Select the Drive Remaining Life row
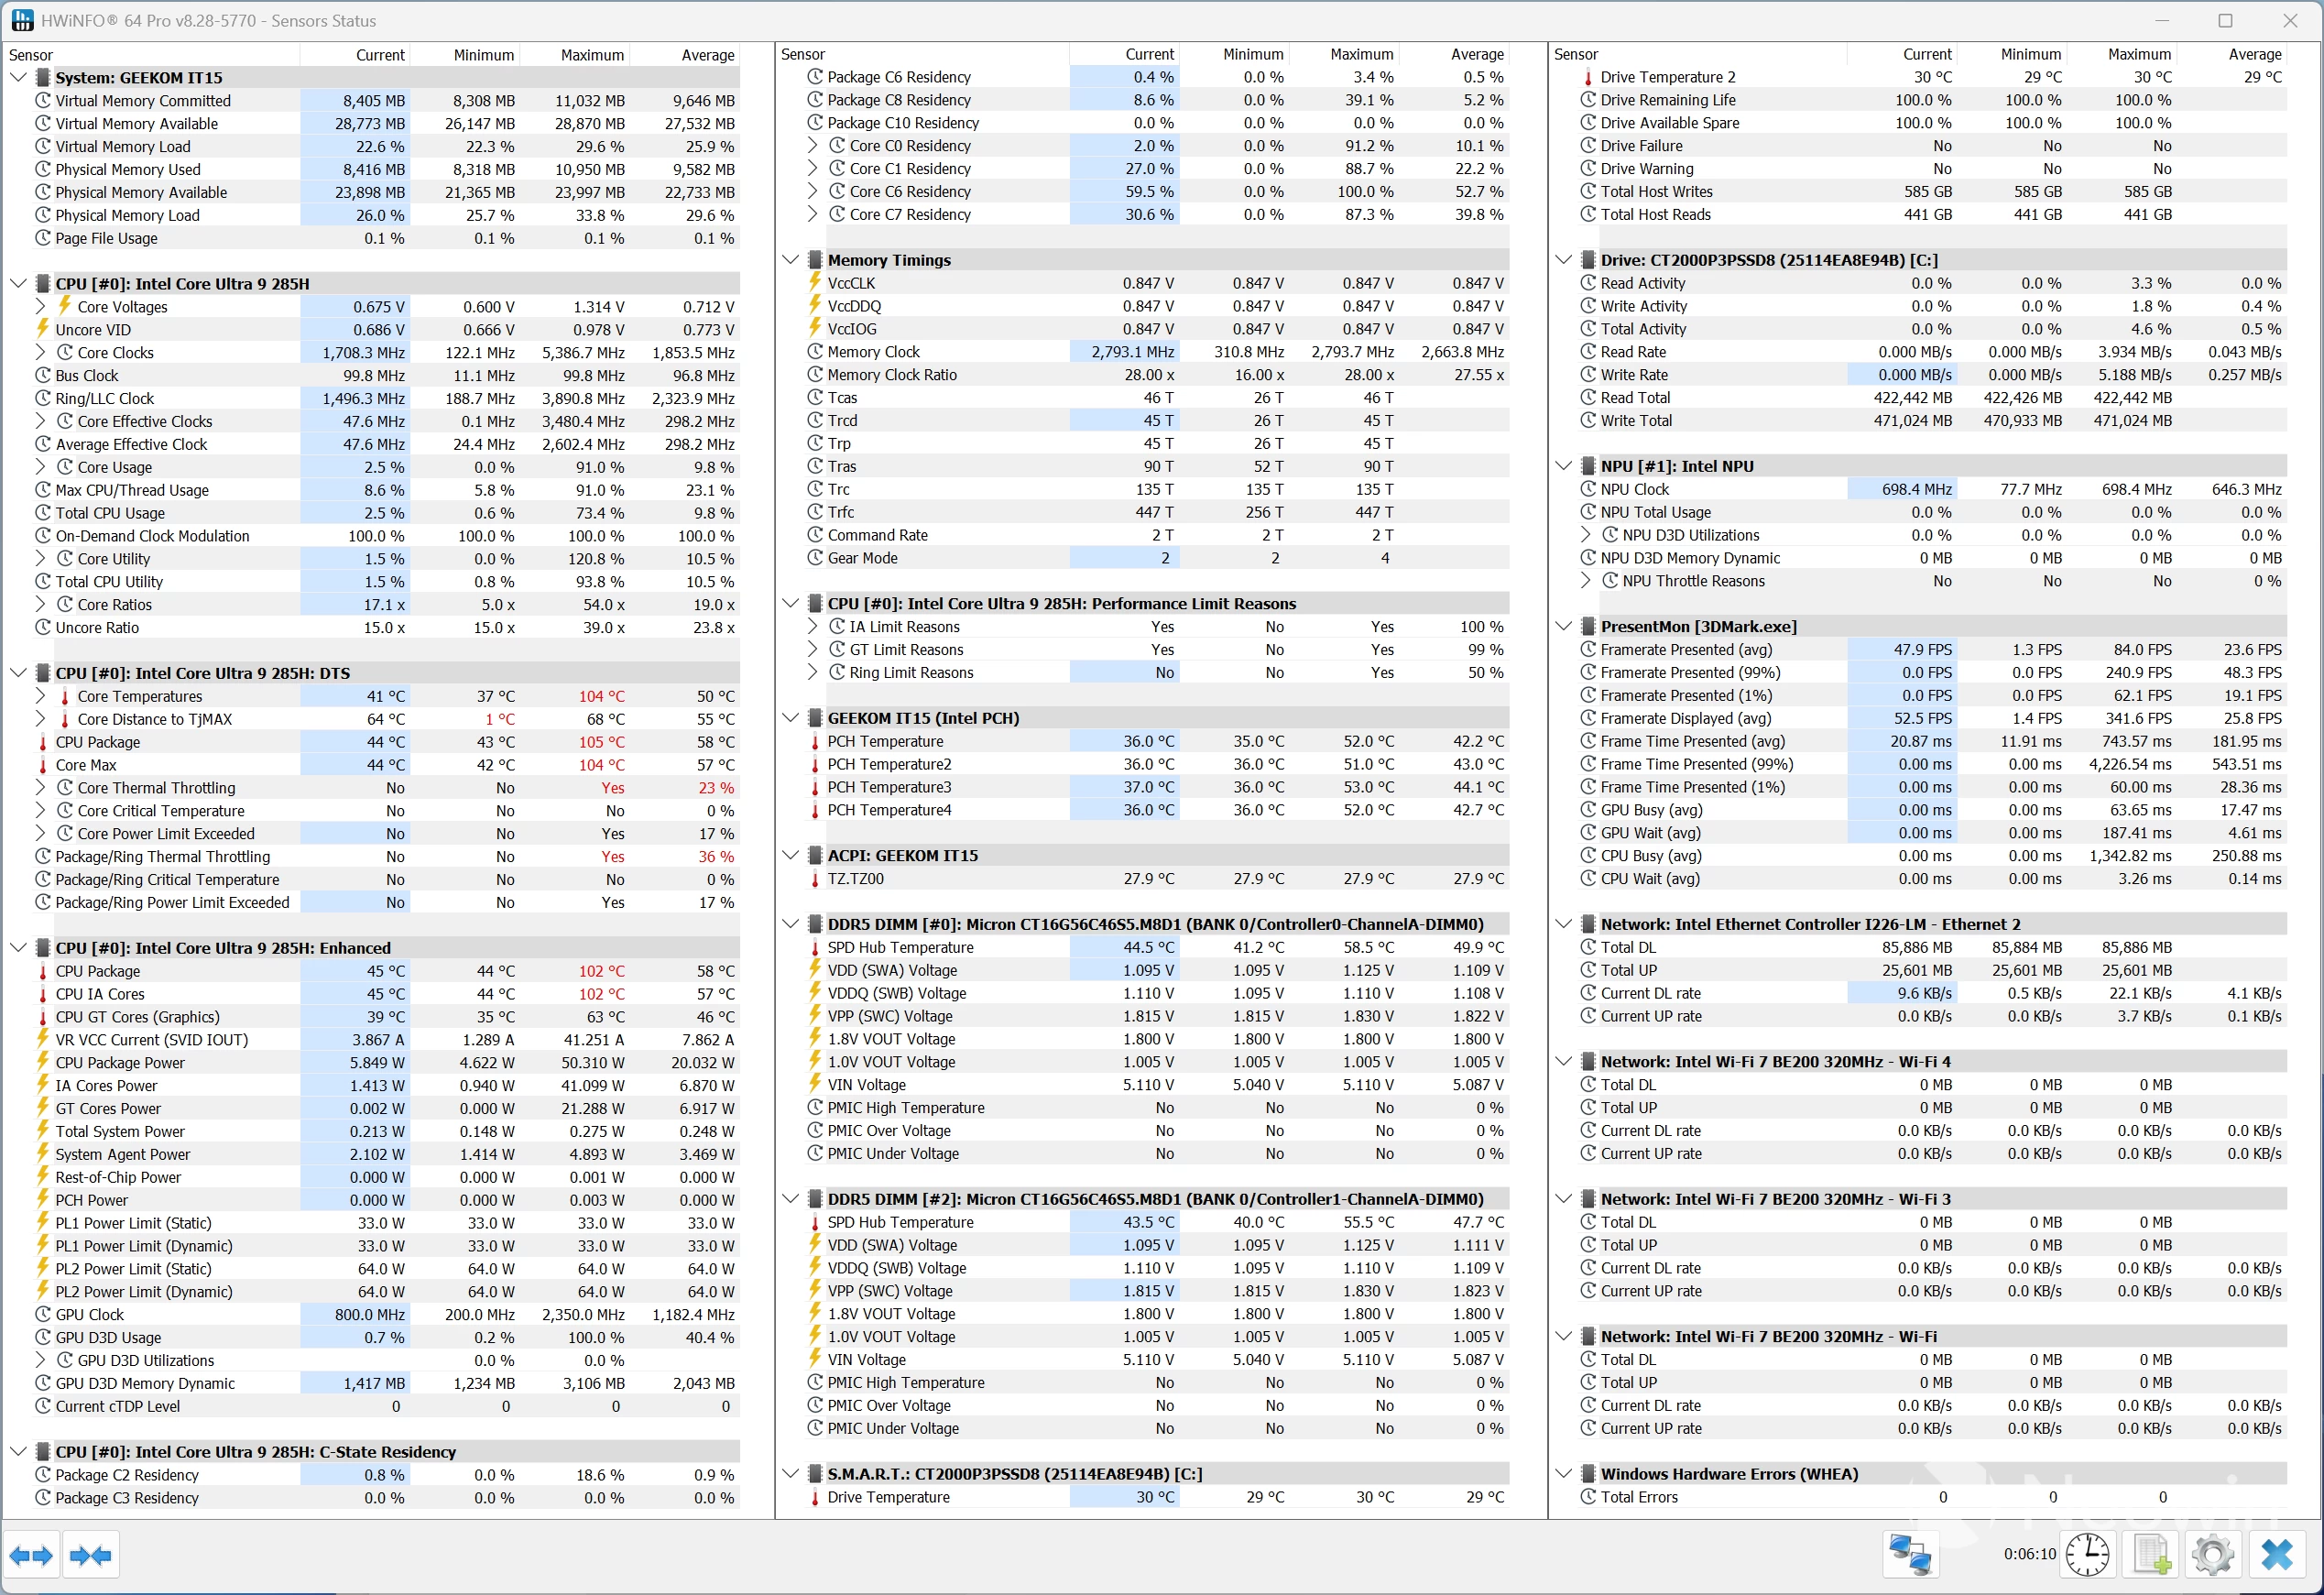The image size is (2324, 1595). click(1932, 100)
